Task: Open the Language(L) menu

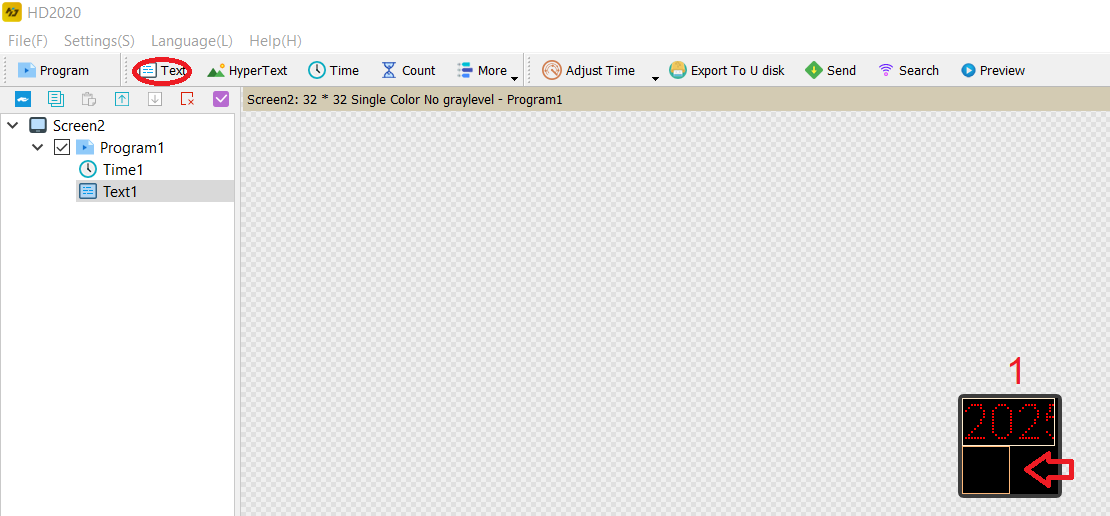Action: click(191, 41)
